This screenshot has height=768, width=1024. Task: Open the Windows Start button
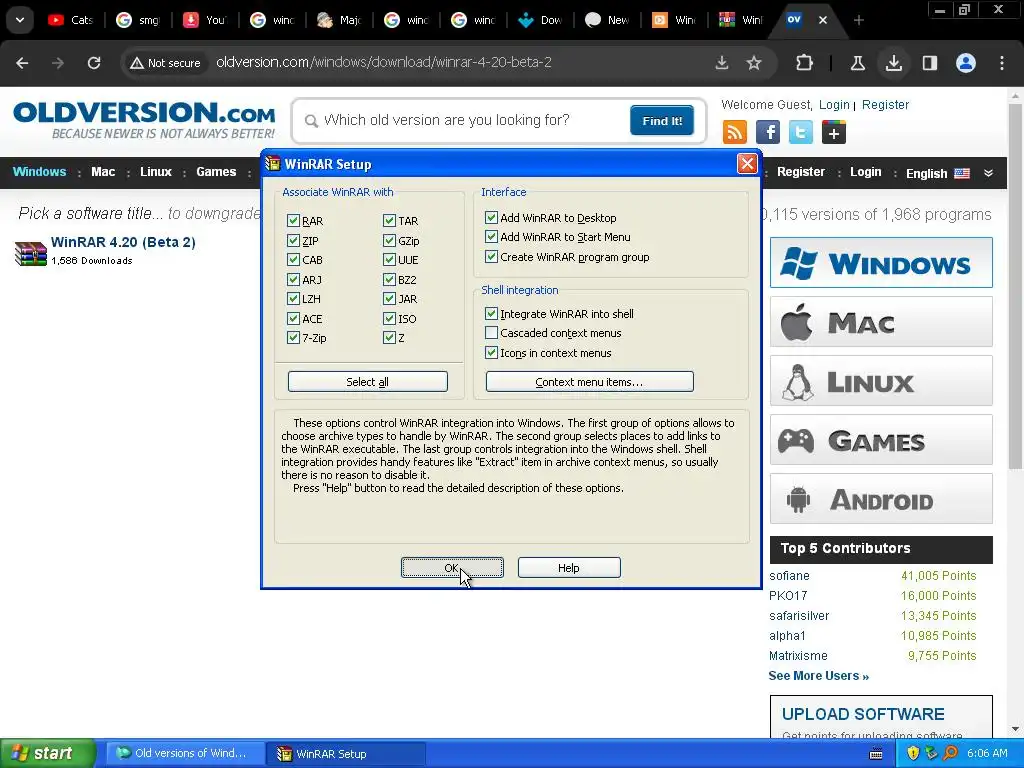48,753
